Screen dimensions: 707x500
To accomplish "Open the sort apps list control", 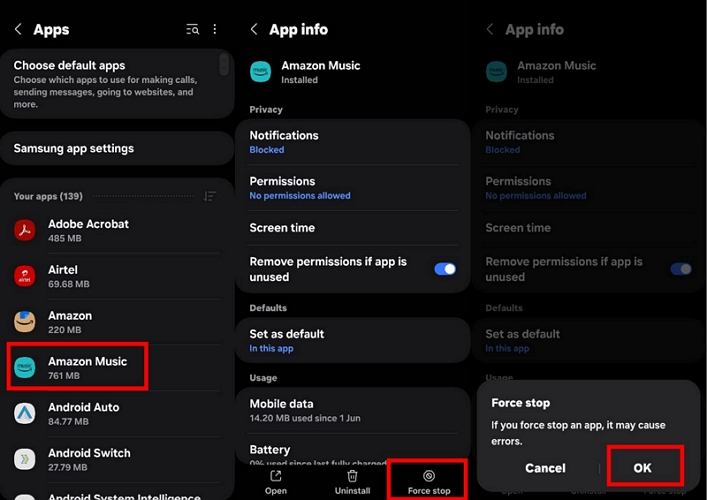I will (210, 196).
